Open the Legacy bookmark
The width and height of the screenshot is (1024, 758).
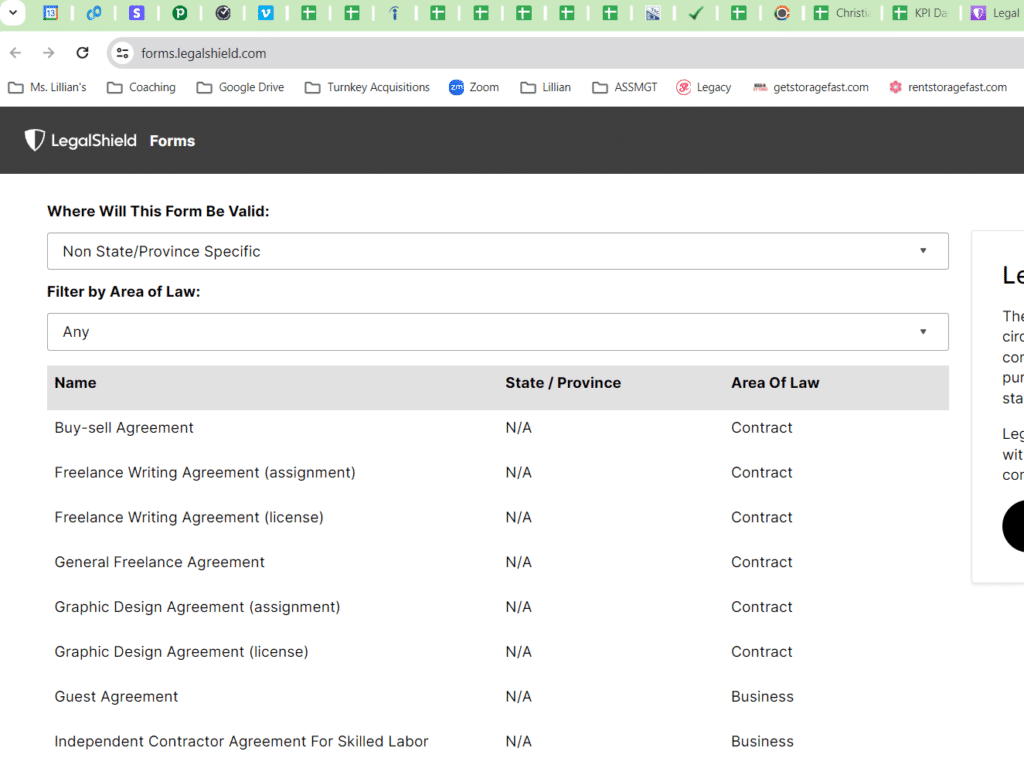coord(703,87)
